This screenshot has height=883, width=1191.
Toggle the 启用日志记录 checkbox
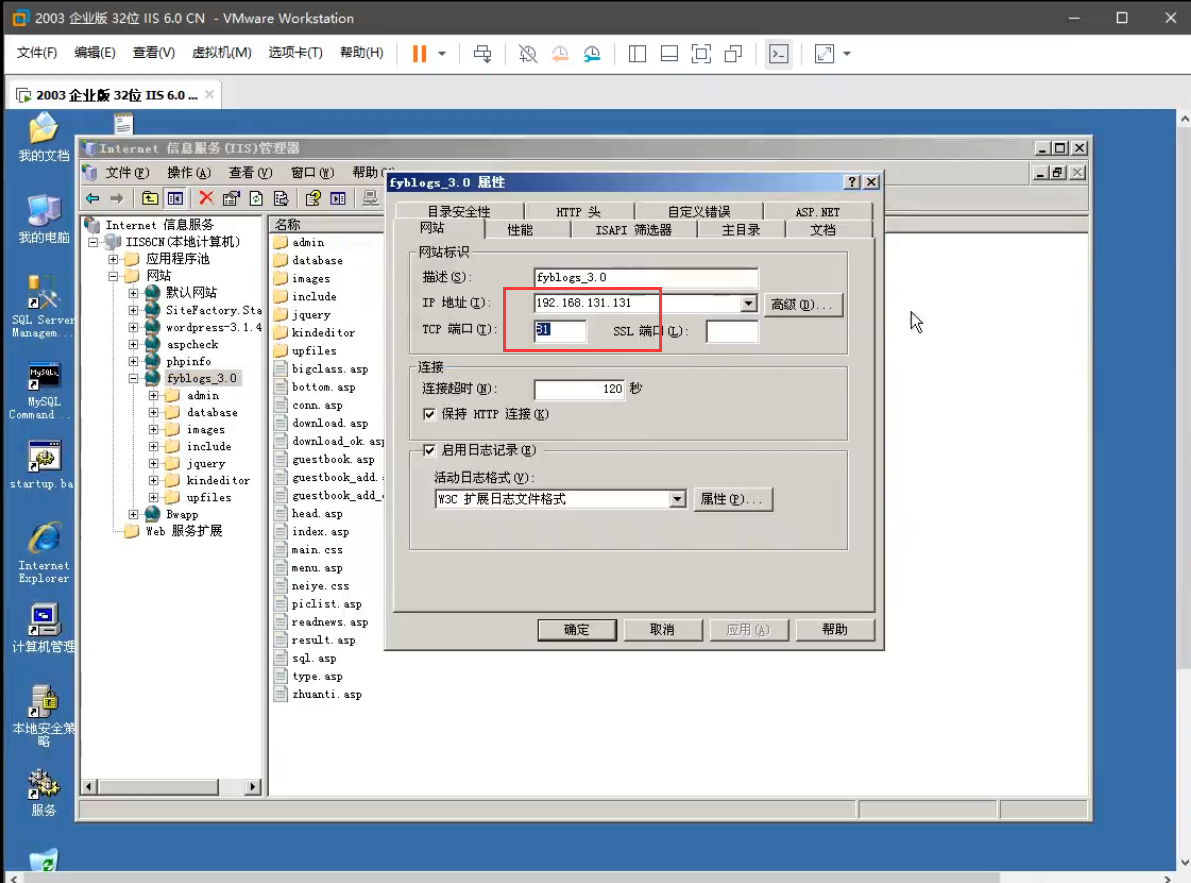pyautogui.click(x=430, y=450)
